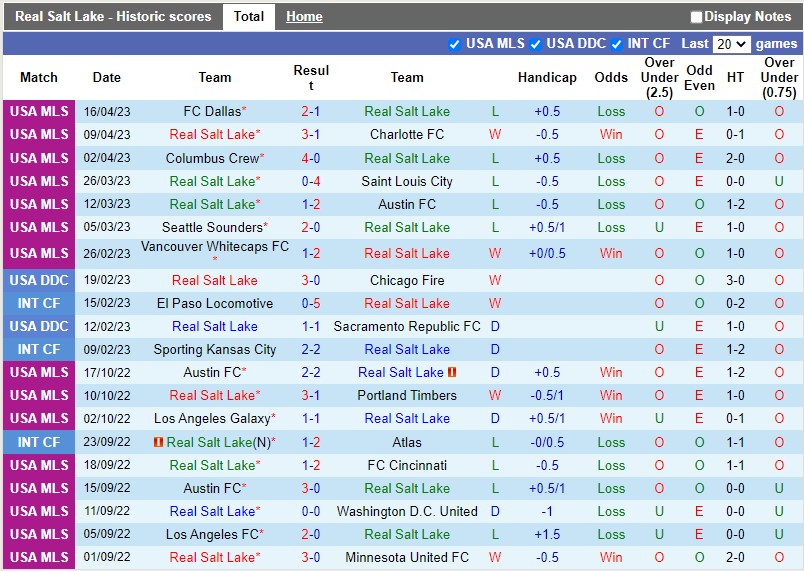This screenshot has height=571, width=804.
Task: Toggle the Display Notes checkbox
Action: coord(697,17)
